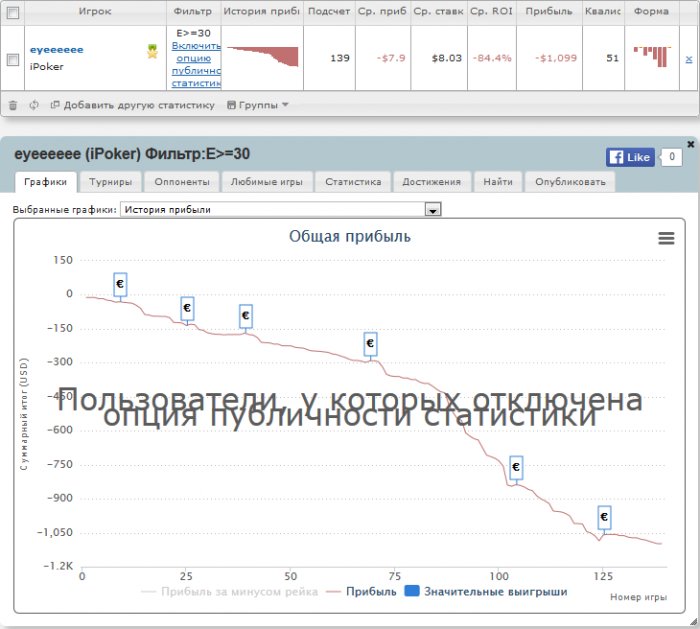
Task: Switch to the Опубликовать tab
Action: (x=571, y=182)
